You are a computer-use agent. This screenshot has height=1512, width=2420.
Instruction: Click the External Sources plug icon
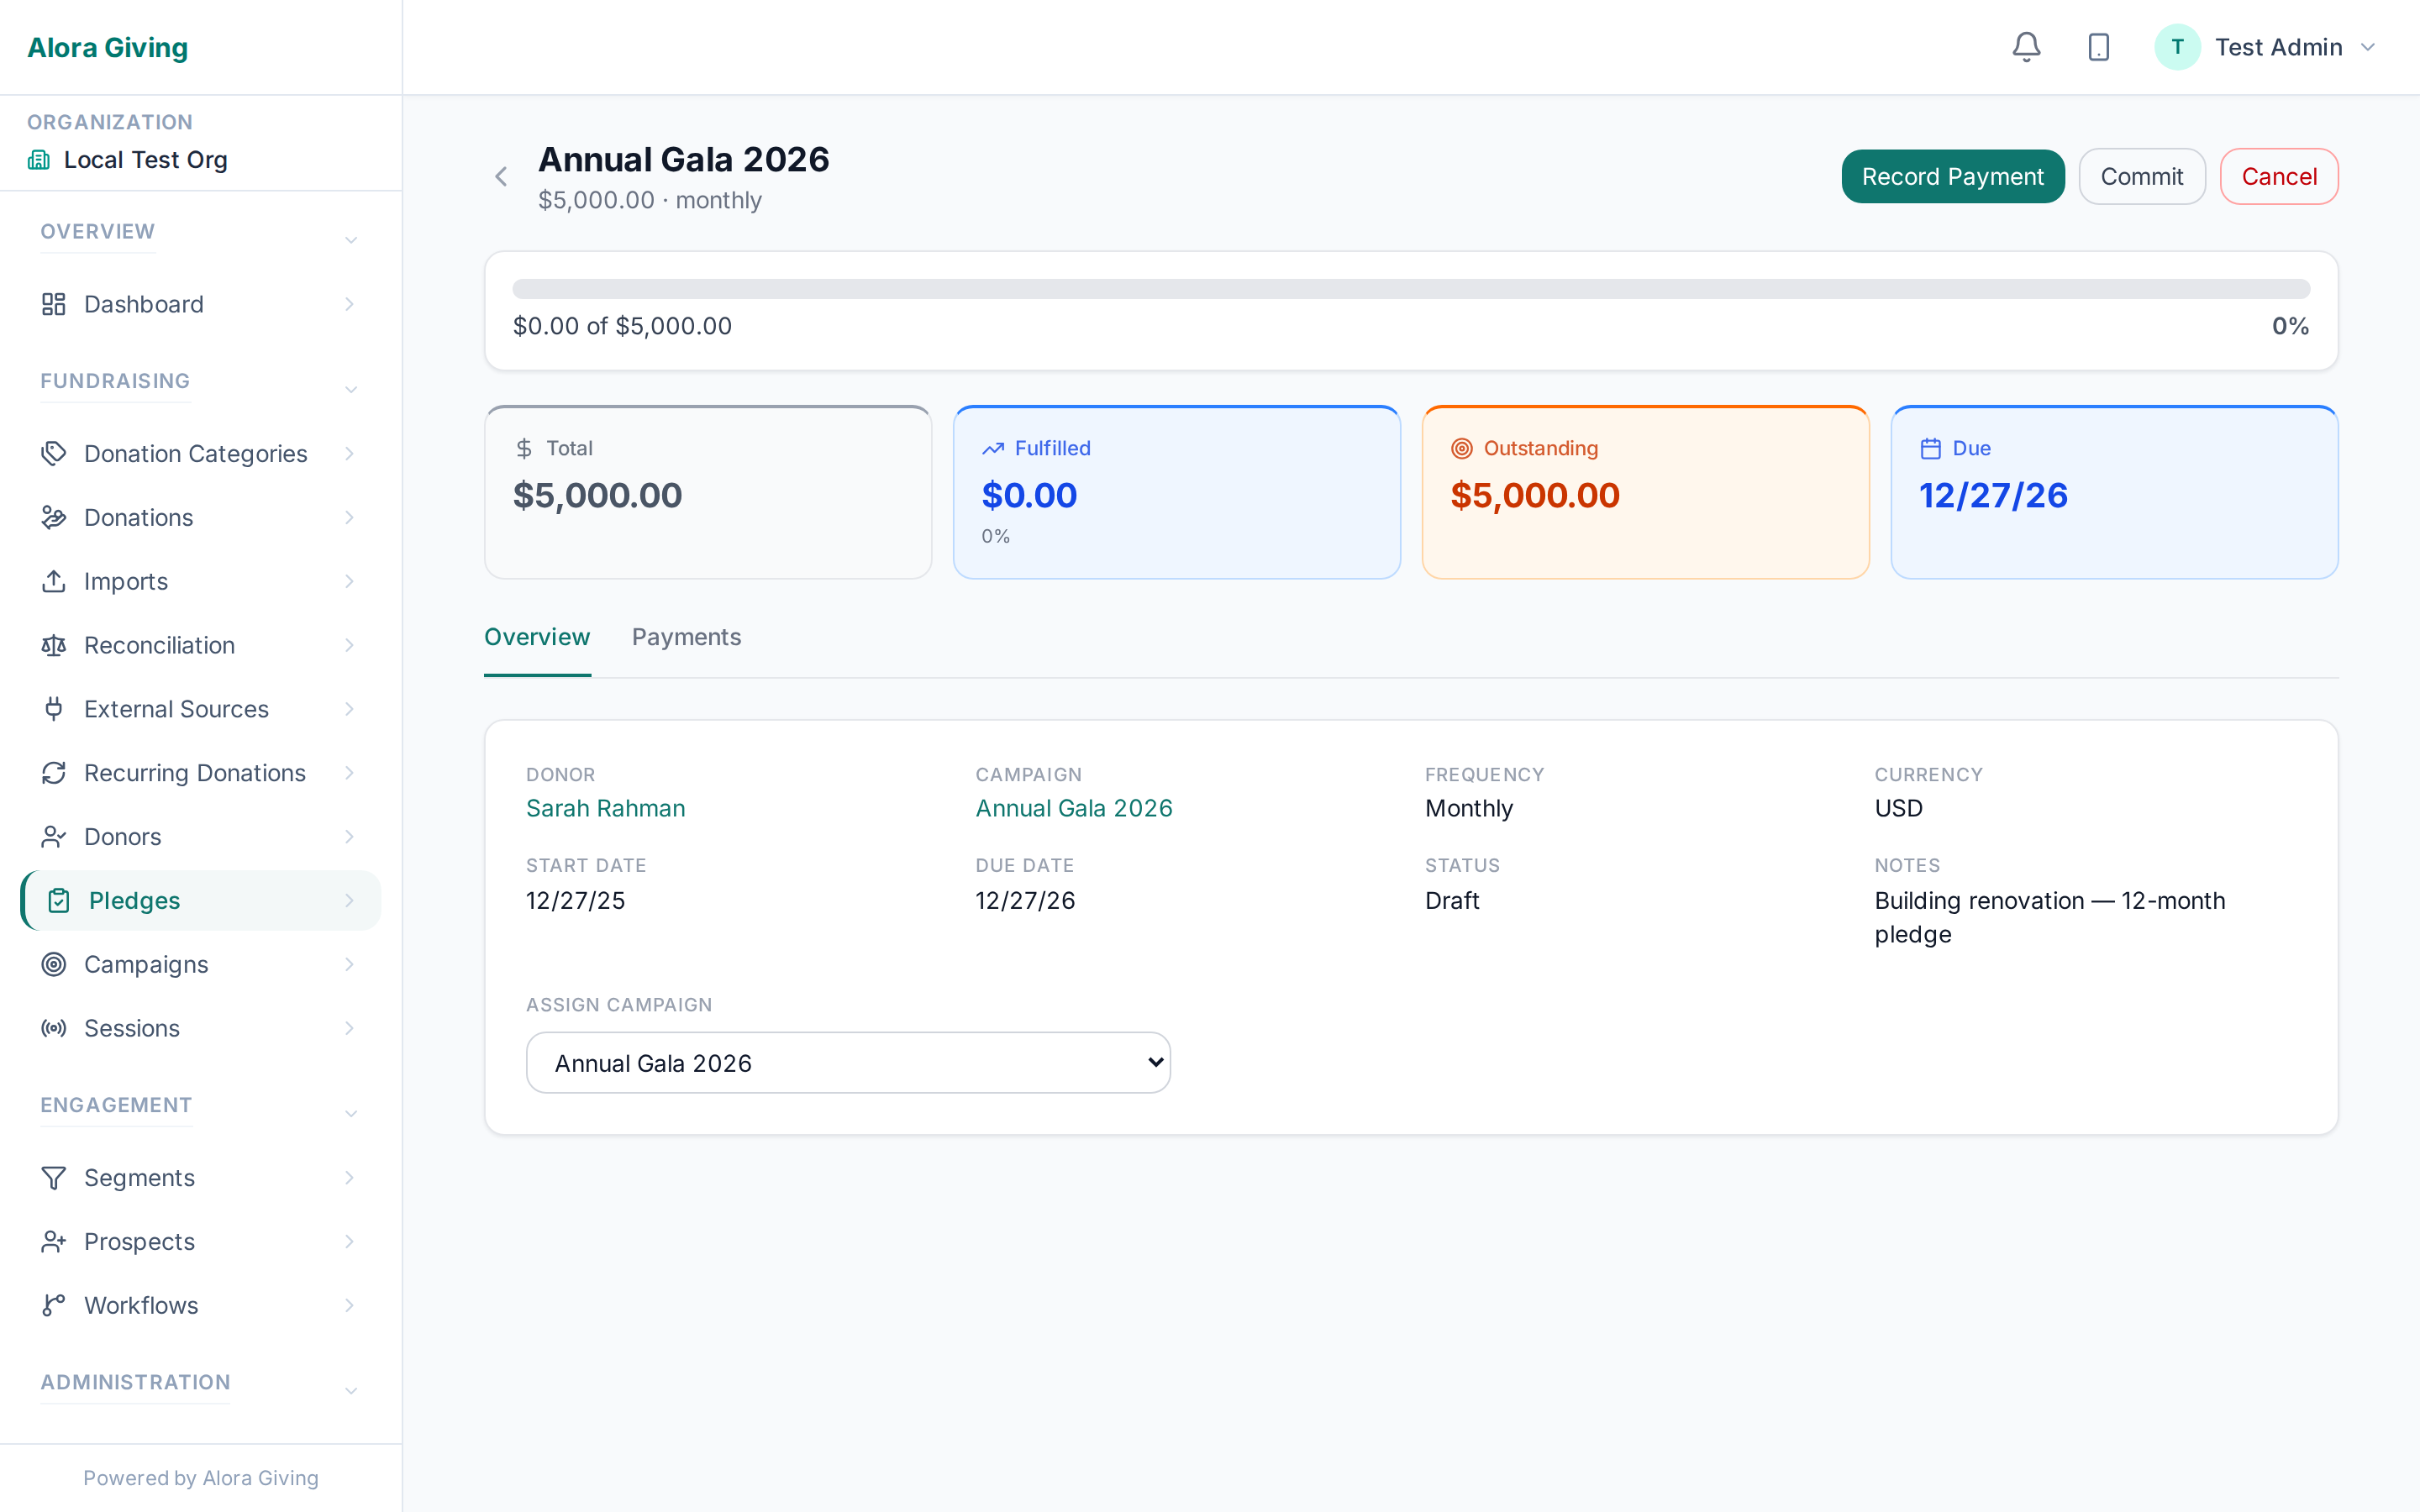(54, 709)
